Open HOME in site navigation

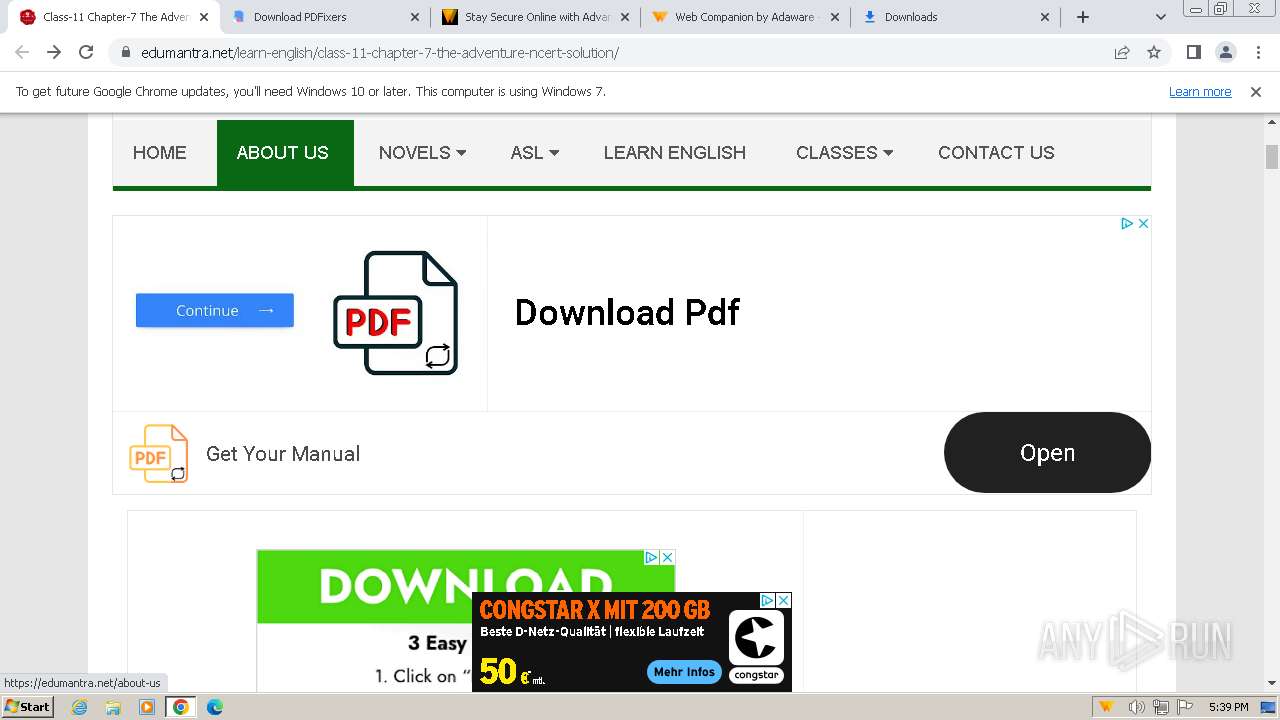click(x=160, y=153)
